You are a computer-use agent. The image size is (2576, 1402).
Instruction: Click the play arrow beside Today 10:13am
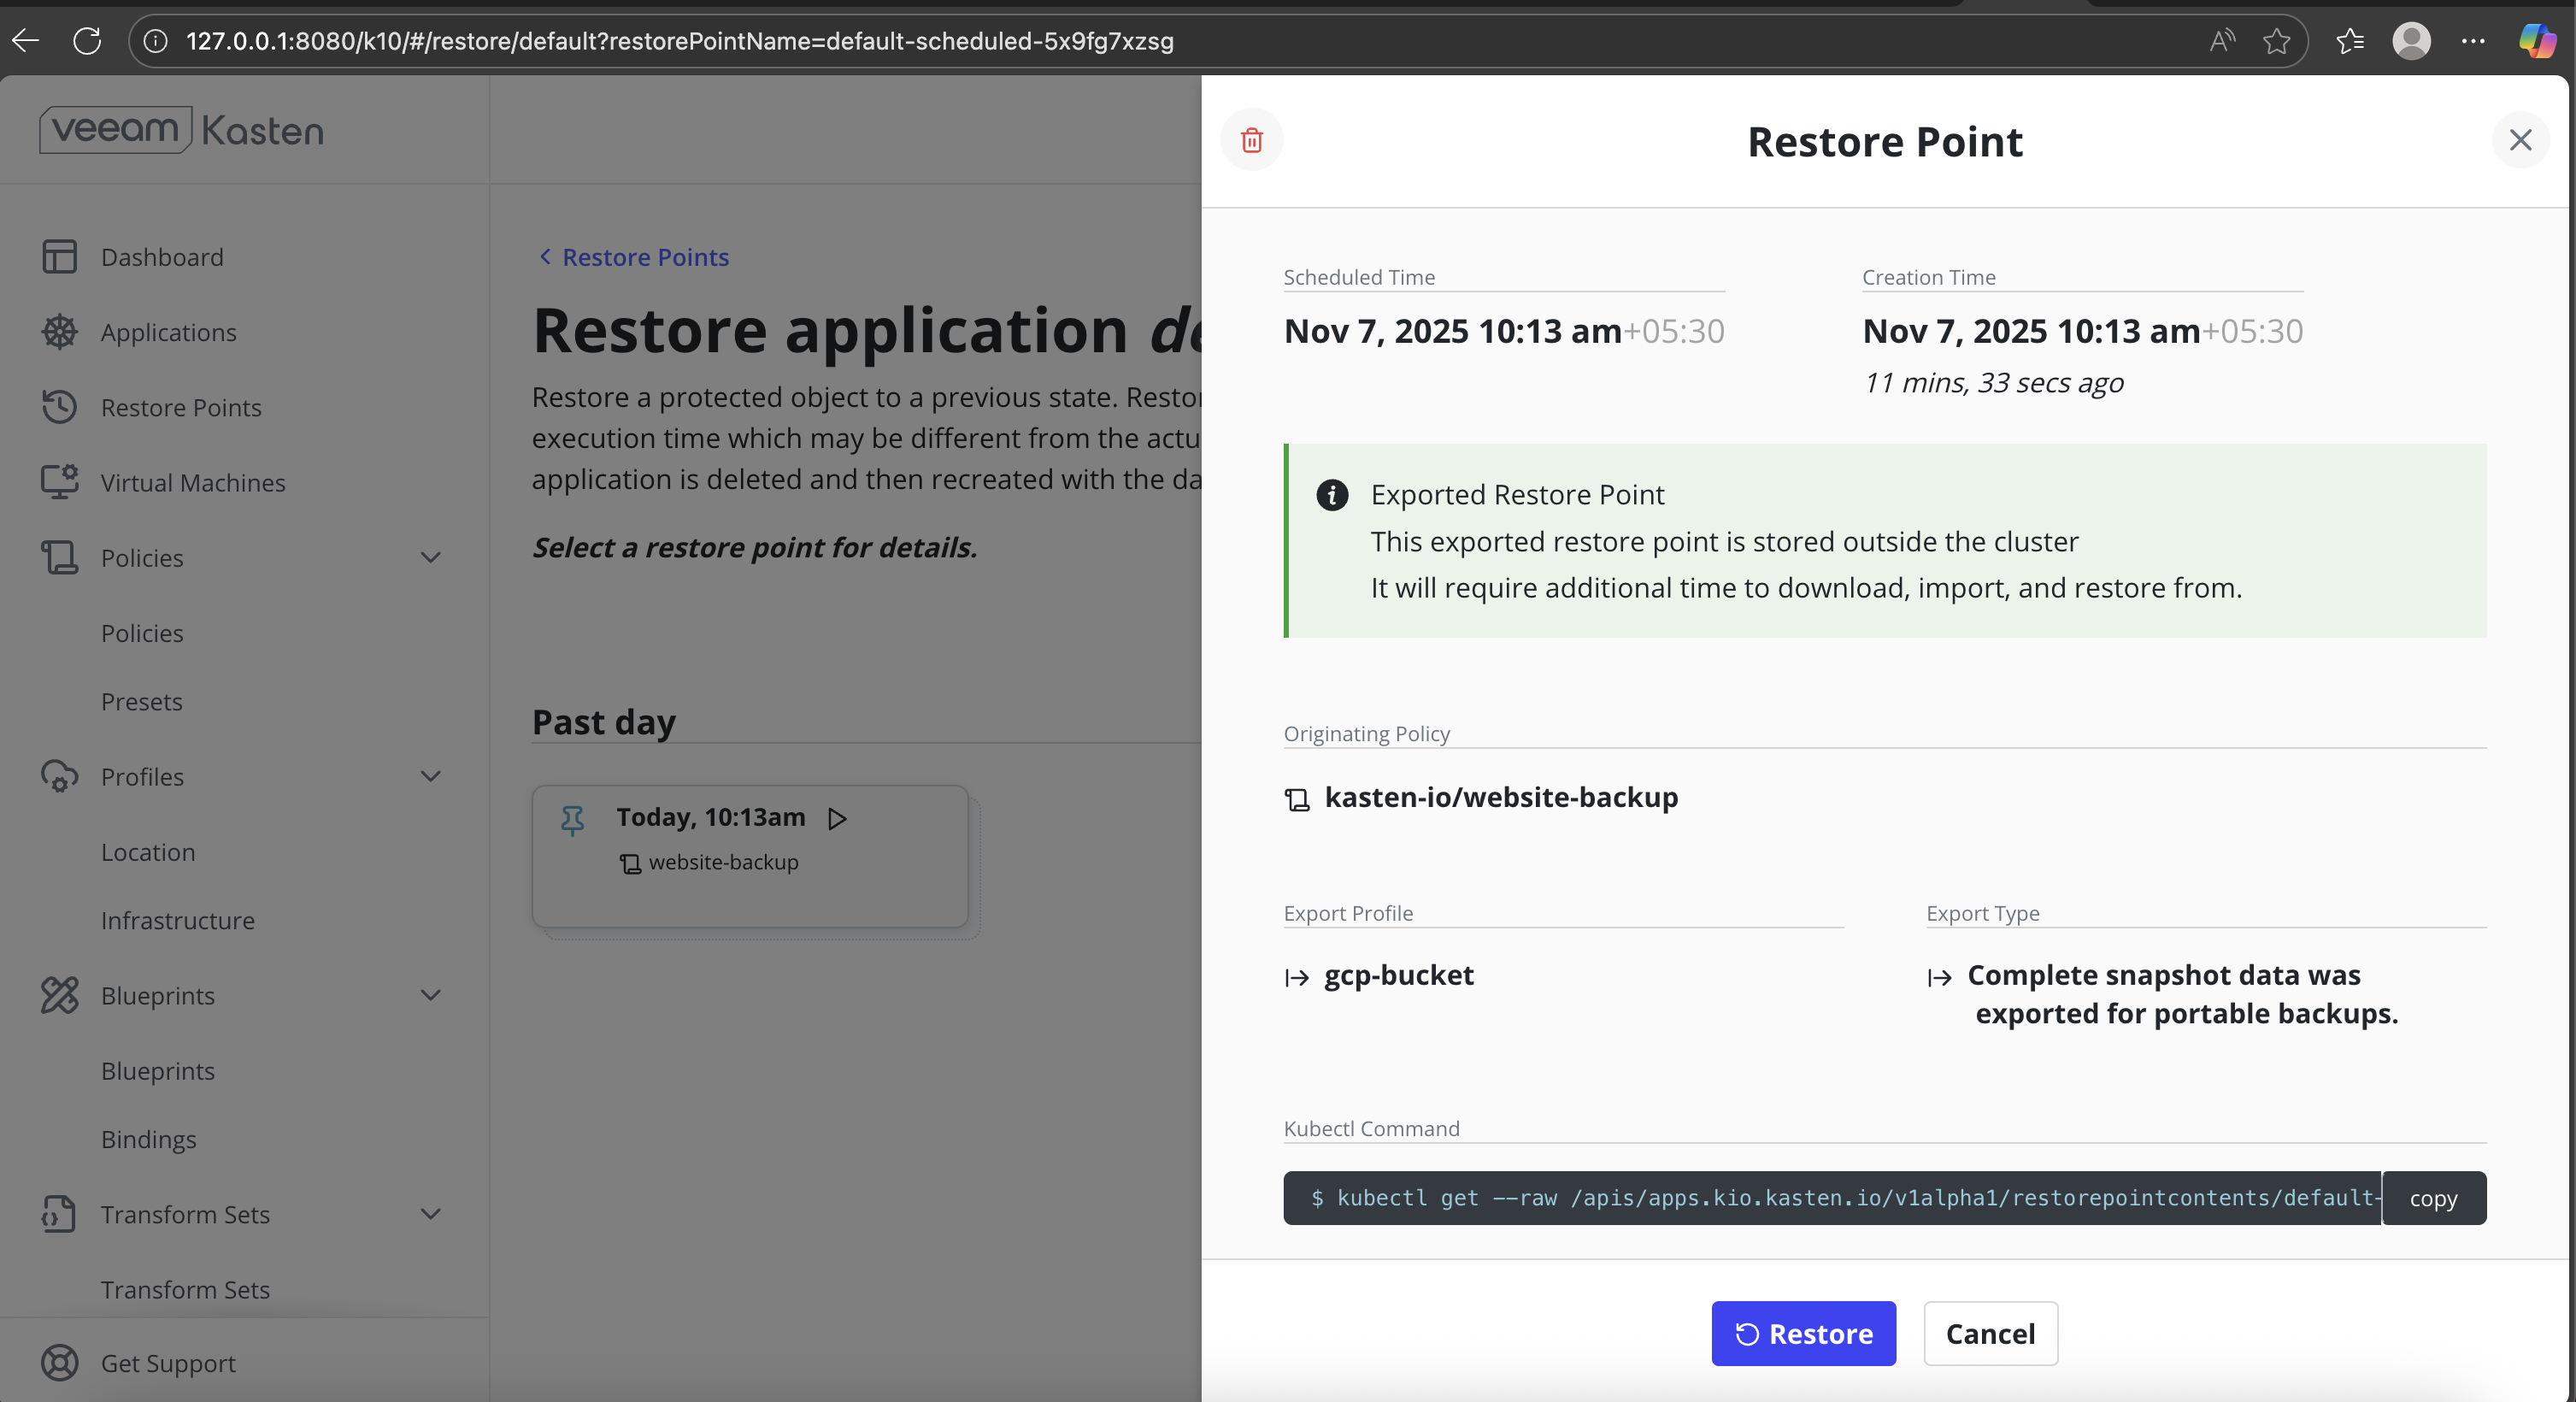point(837,819)
